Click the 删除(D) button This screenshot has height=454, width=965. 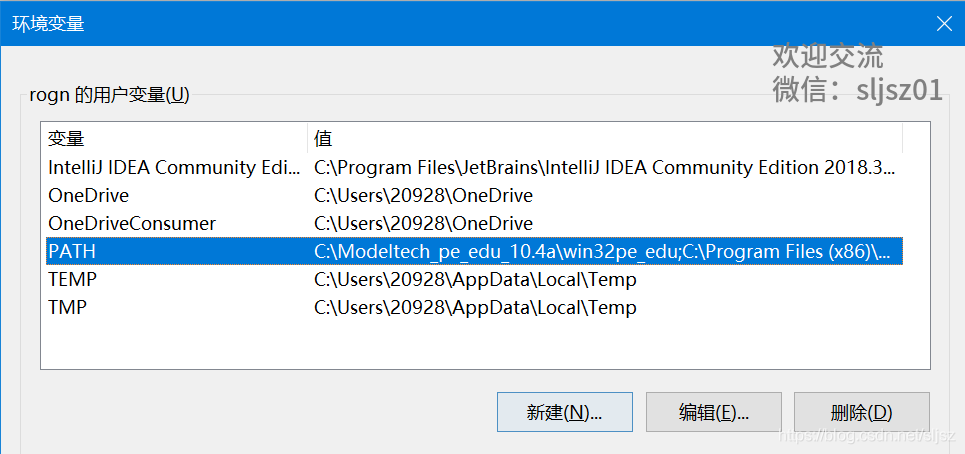861,412
